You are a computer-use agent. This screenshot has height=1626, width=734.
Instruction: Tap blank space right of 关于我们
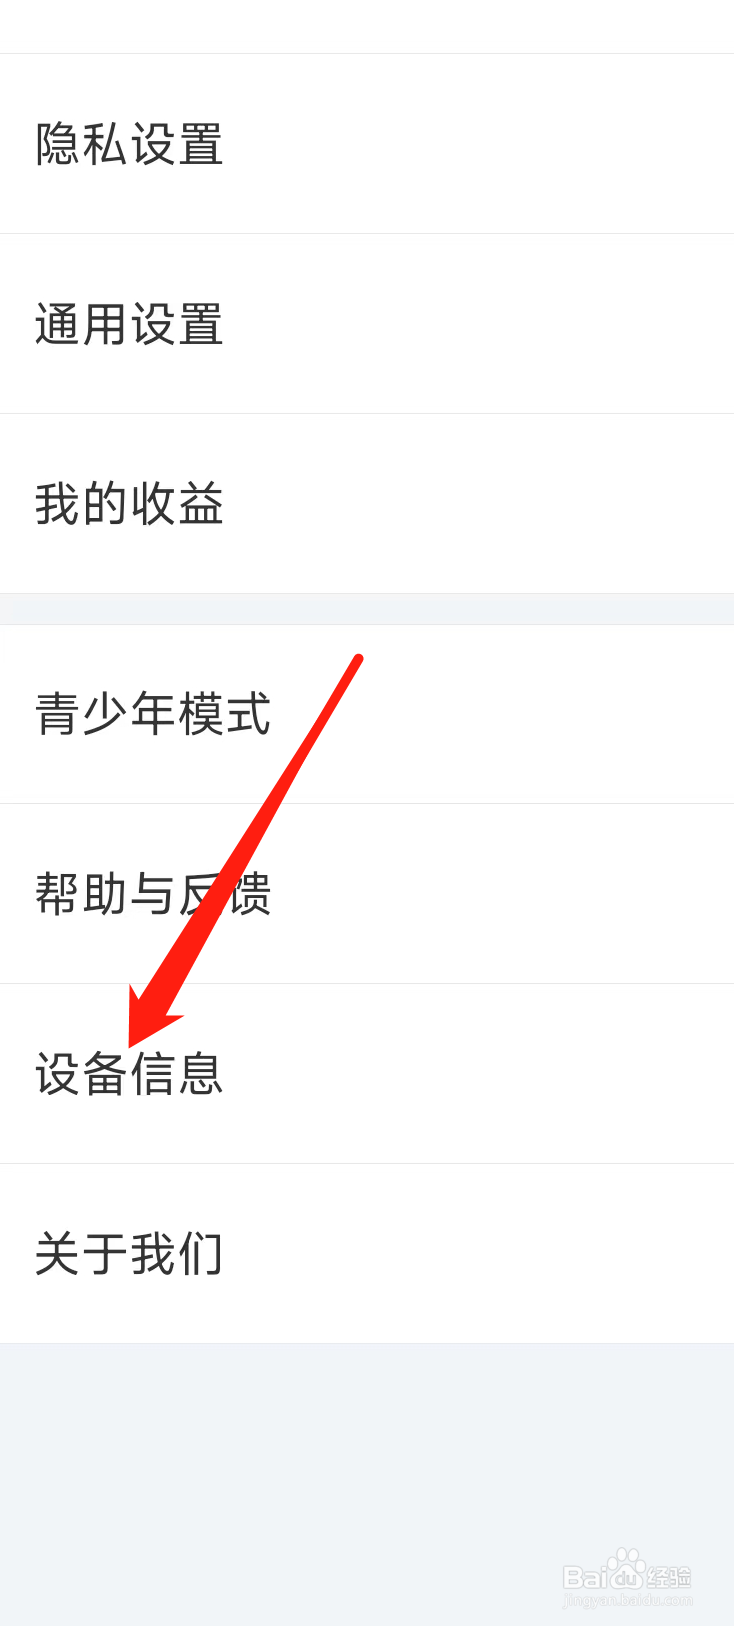480,1254
